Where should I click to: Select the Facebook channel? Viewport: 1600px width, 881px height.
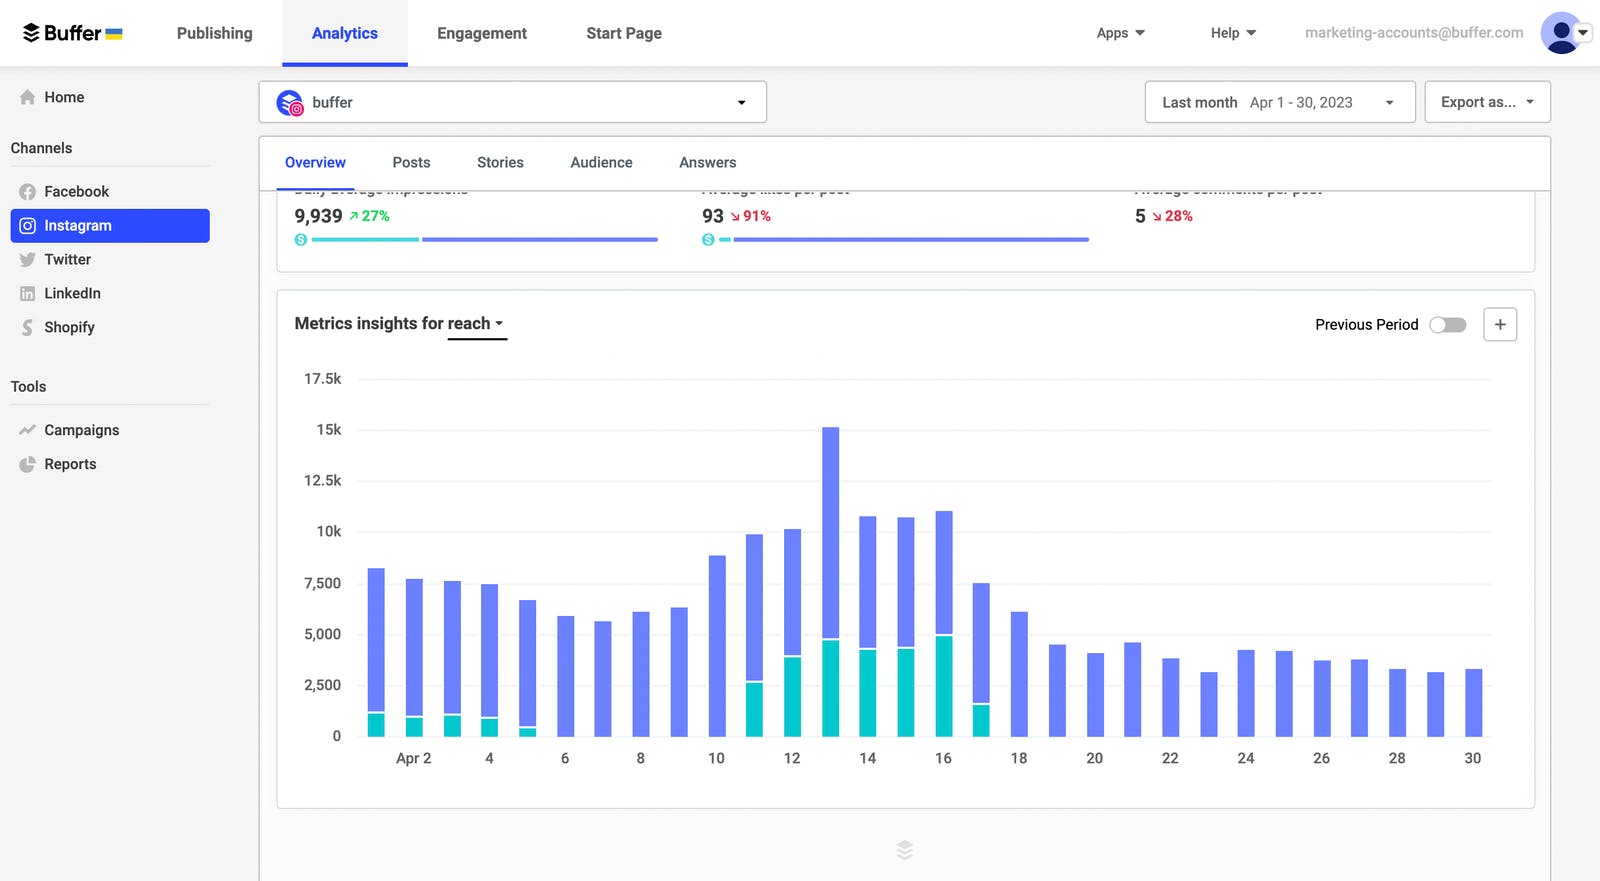pyautogui.click(x=110, y=192)
